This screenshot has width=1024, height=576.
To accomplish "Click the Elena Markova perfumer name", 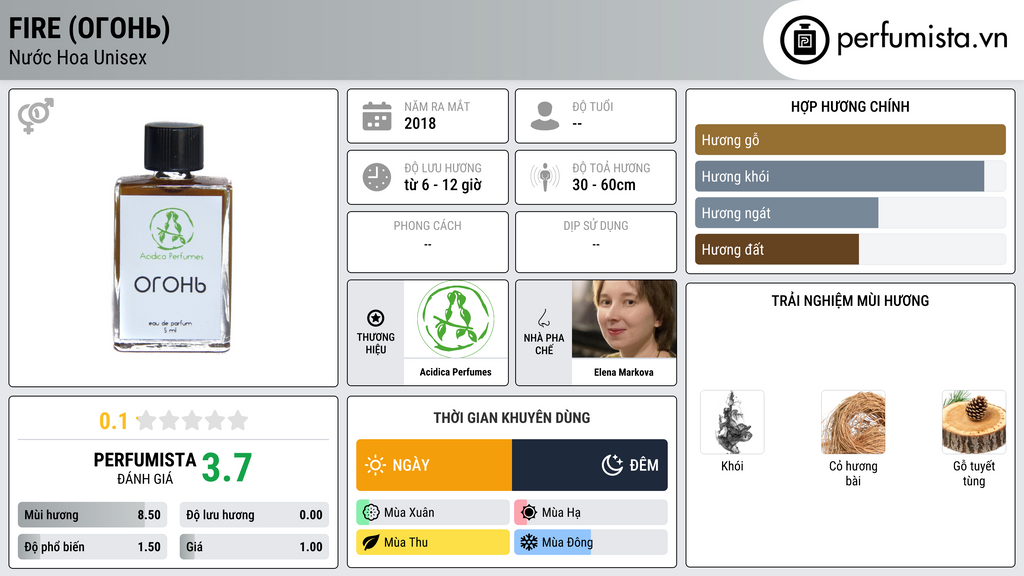I will 624,372.
